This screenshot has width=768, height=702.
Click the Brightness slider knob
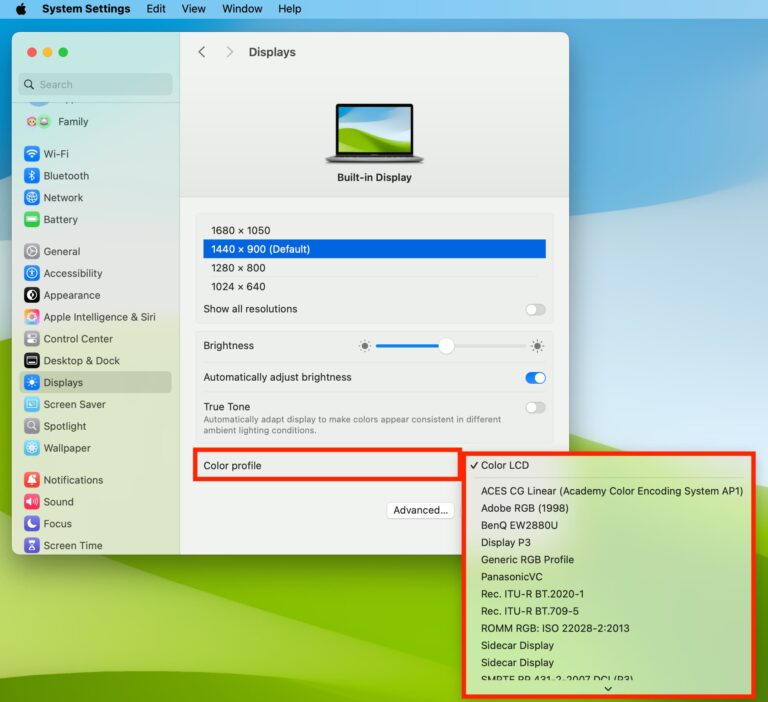(446, 346)
